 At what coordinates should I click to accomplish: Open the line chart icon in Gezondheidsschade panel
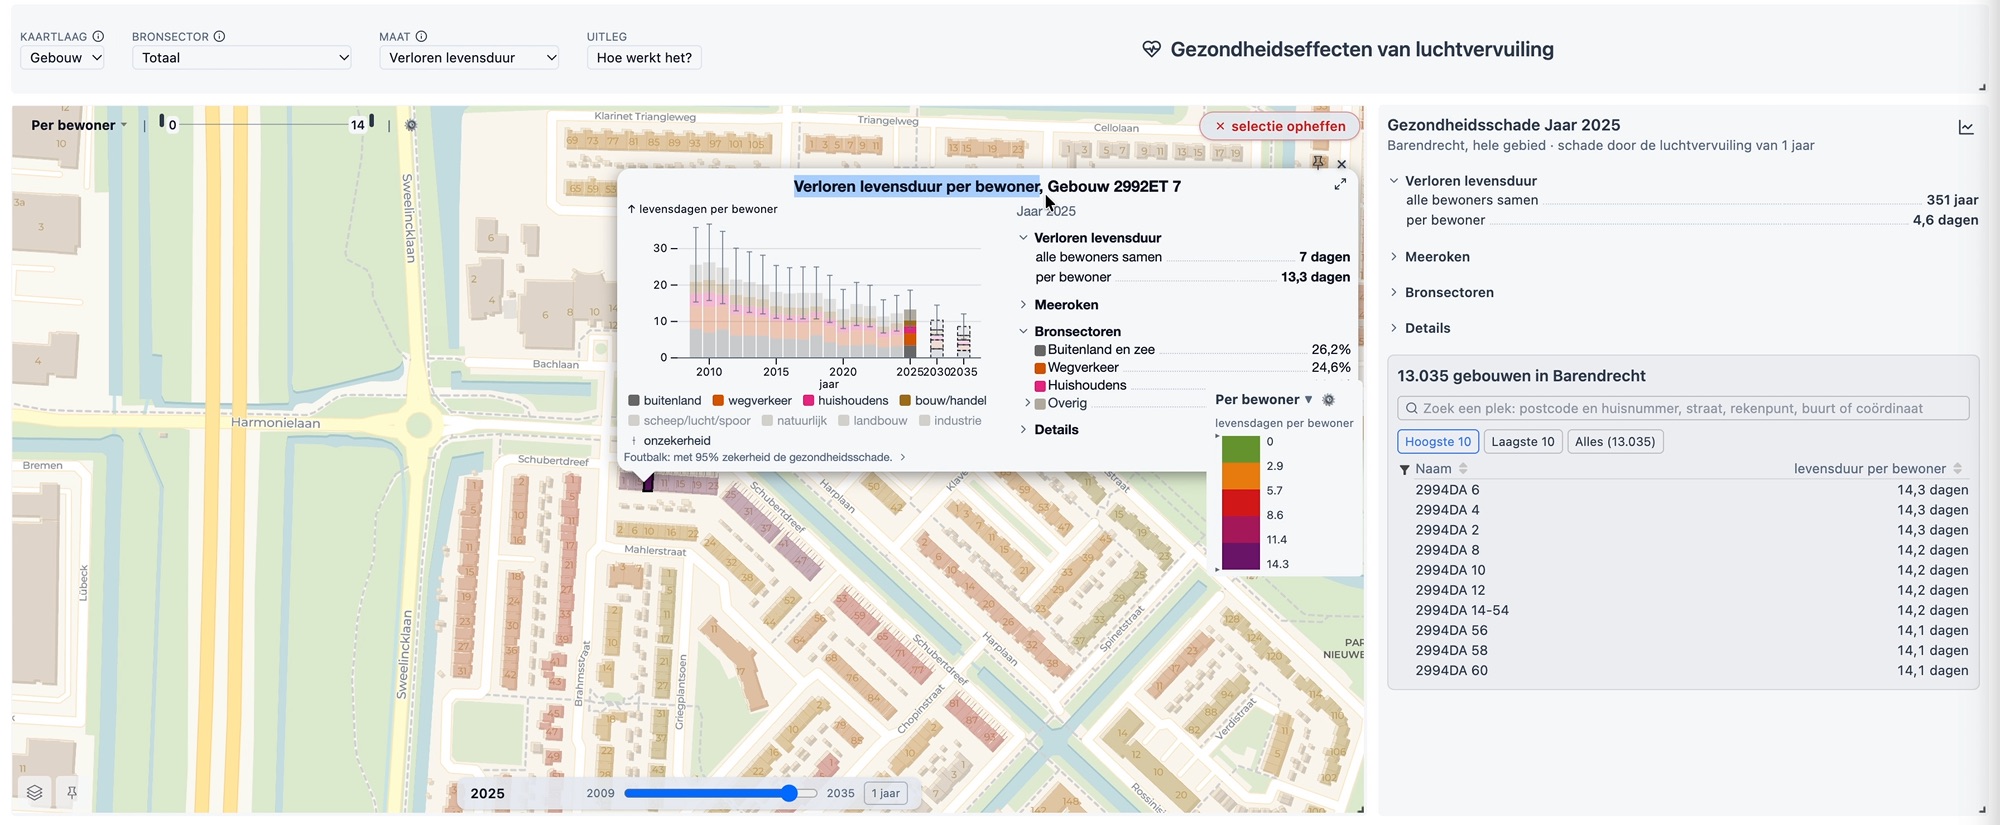(1965, 127)
